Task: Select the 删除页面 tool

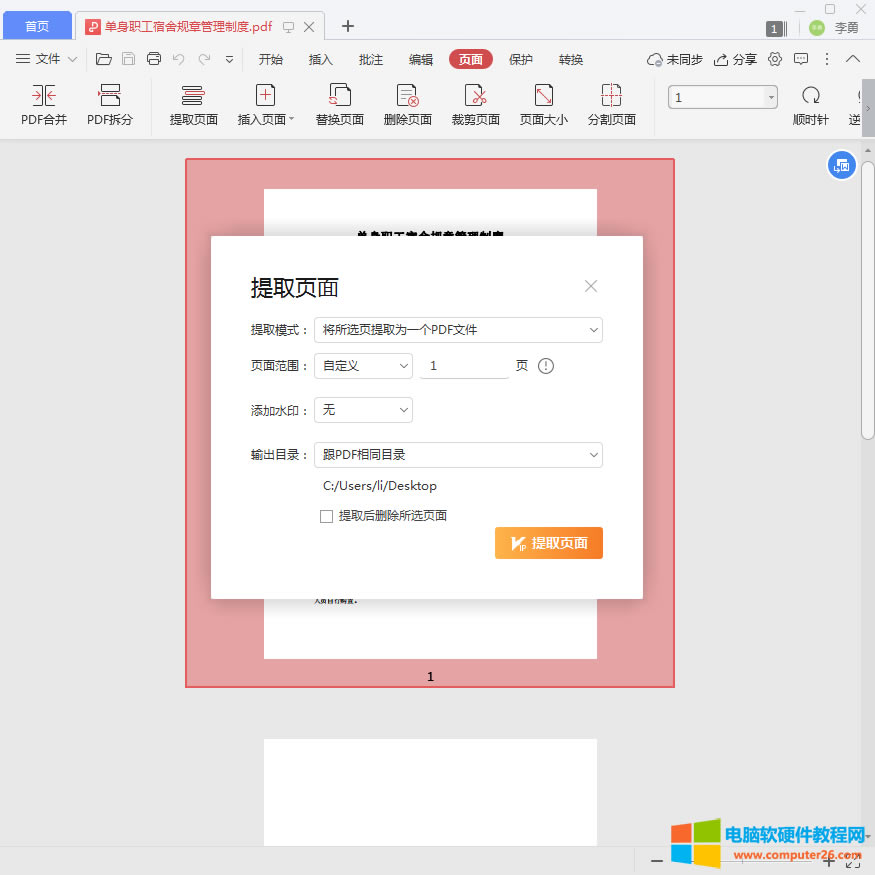Action: click(x=407, y=104)
